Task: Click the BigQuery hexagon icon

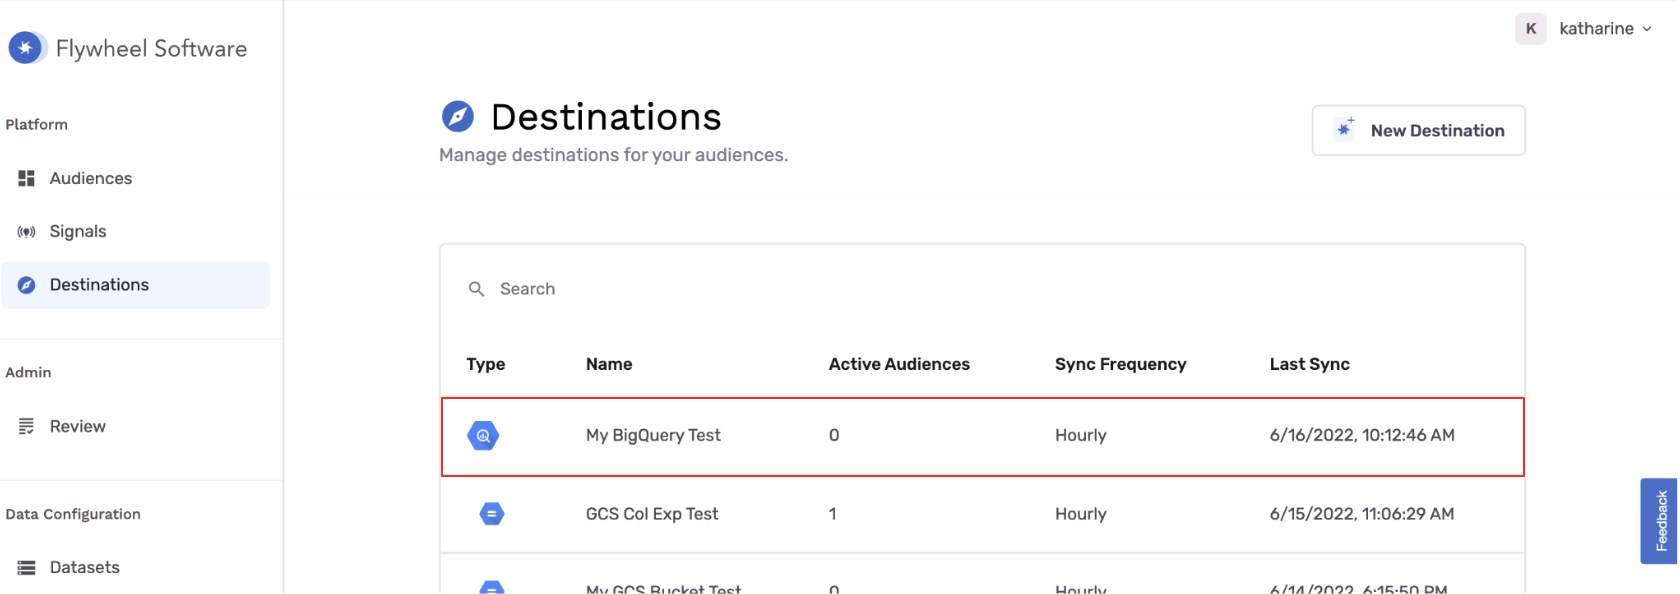Action: coord(483,436)
